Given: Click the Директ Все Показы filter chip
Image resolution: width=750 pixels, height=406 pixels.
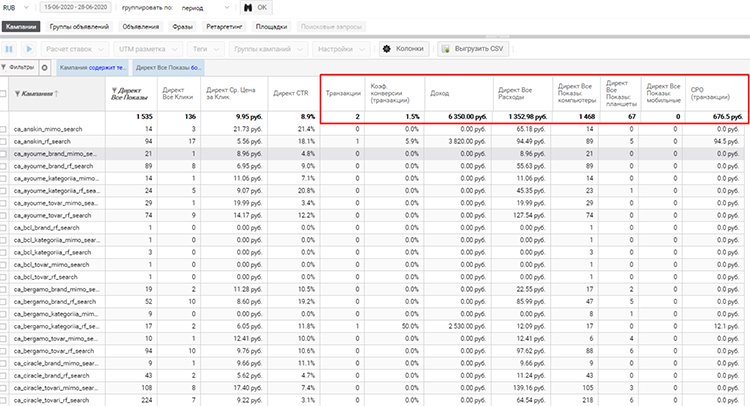Looking at the screenshot, I should click(168, 67).
